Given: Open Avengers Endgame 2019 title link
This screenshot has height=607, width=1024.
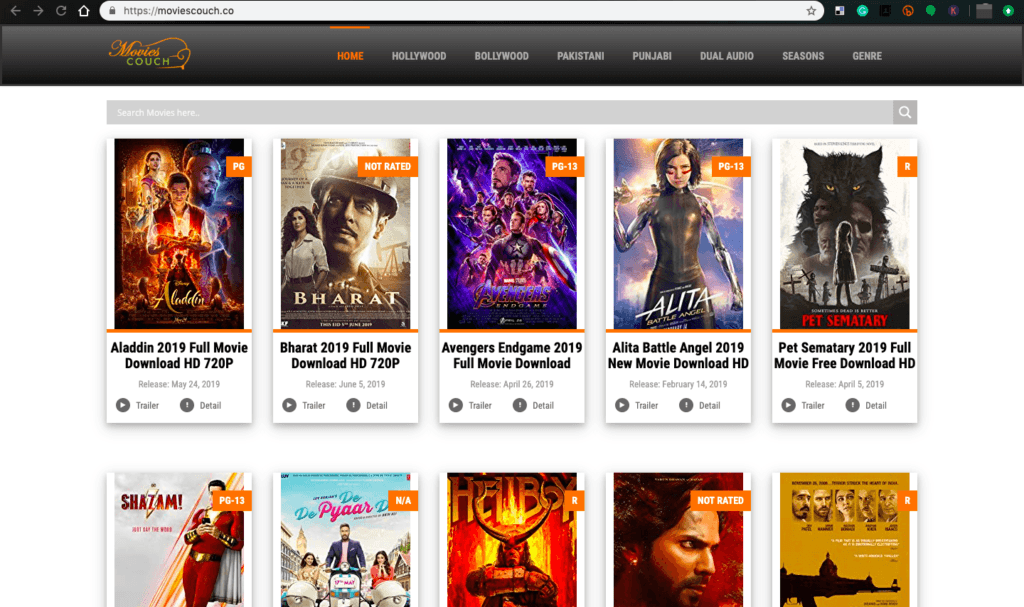Looking at the screenshot, I should tap(512, 355).
